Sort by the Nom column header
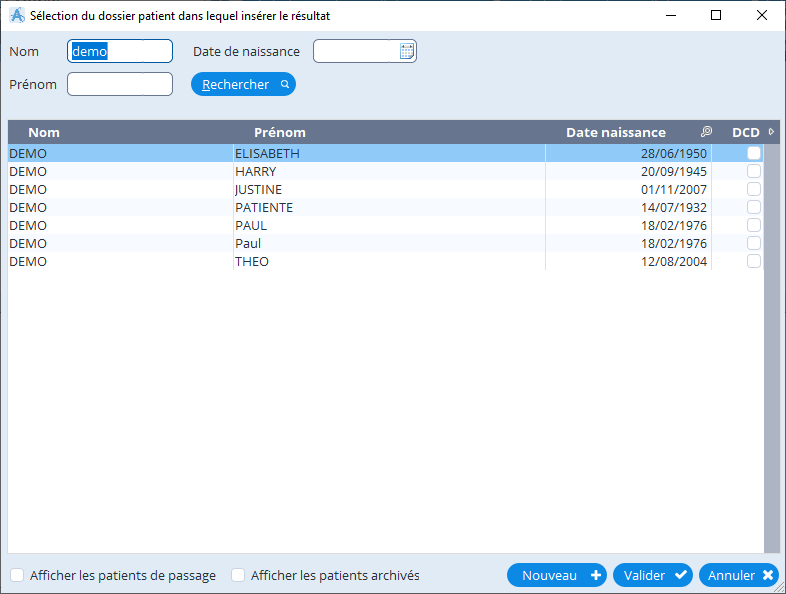This screenshot has height=594, width=786. coord(44,132)
